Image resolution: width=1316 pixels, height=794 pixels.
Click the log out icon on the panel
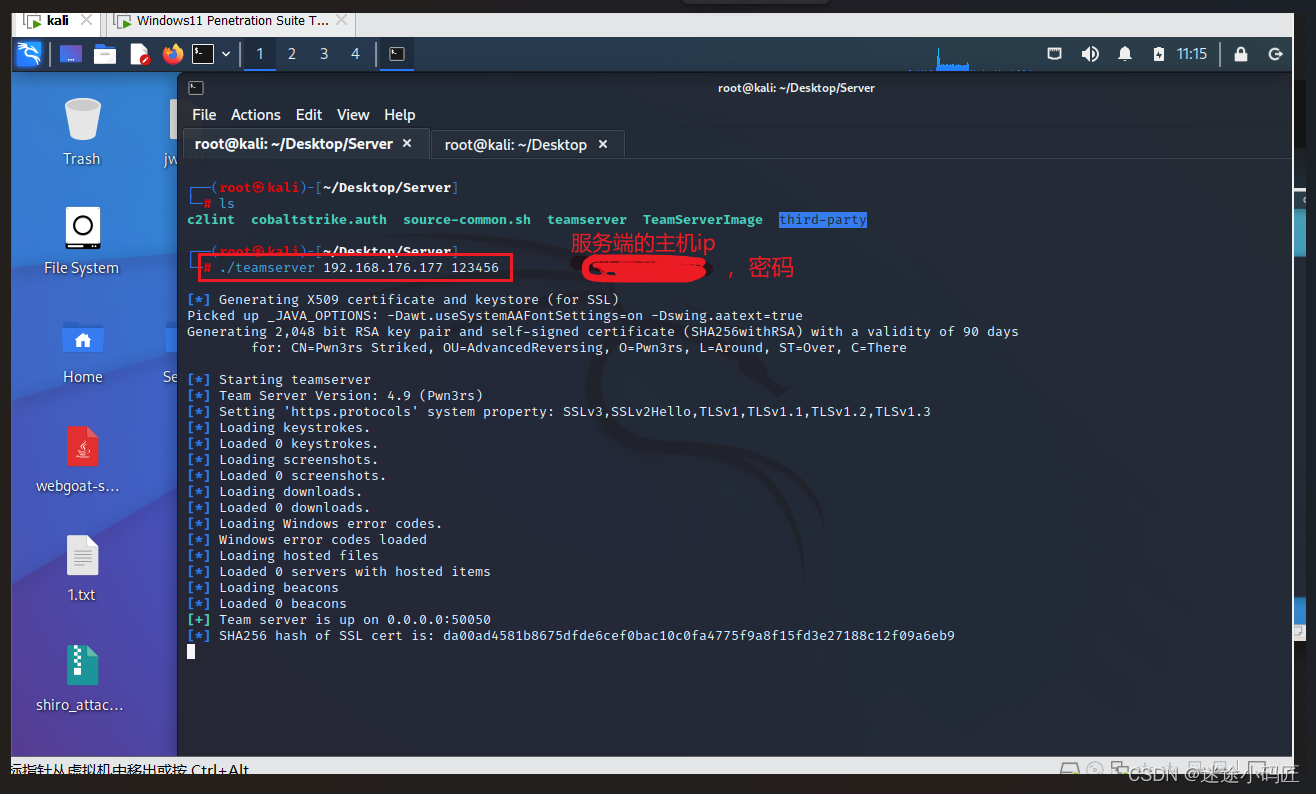coord(1275,54)
